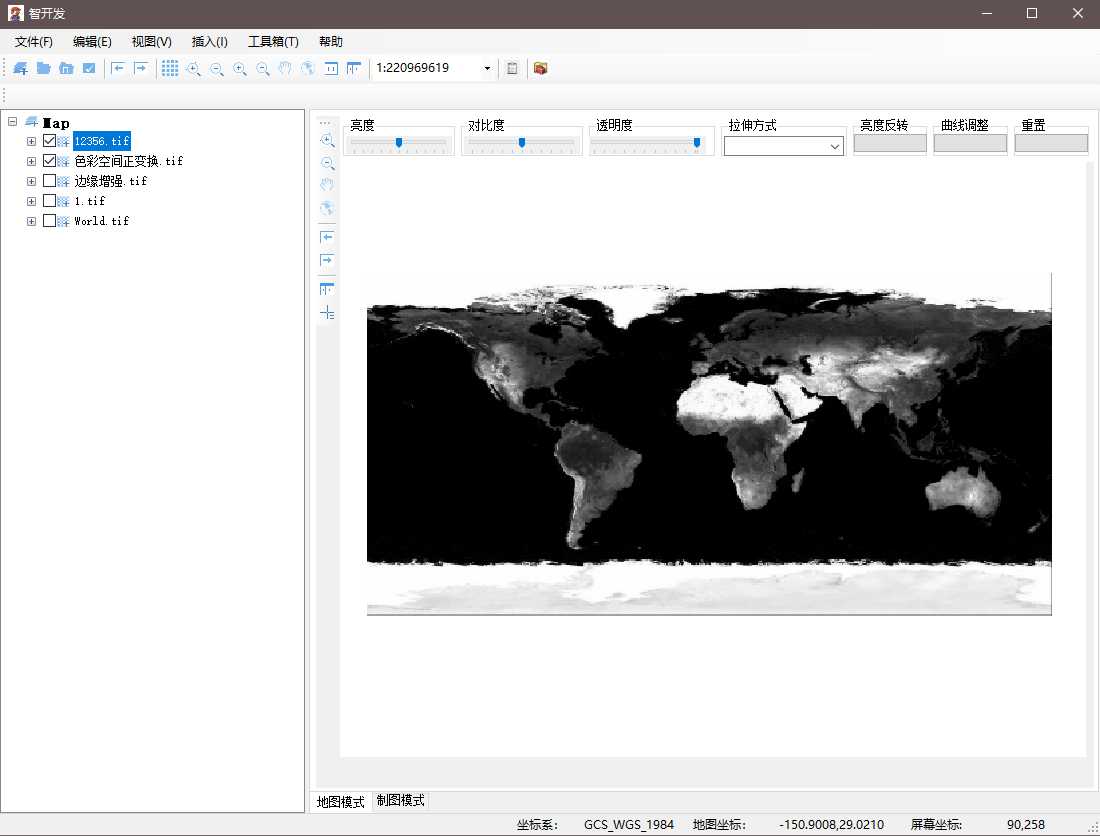The height and width of the screenshot is (836, 1100).
Task: Click the bracket-frame icon beside the globe
Action: click(331, 68)
